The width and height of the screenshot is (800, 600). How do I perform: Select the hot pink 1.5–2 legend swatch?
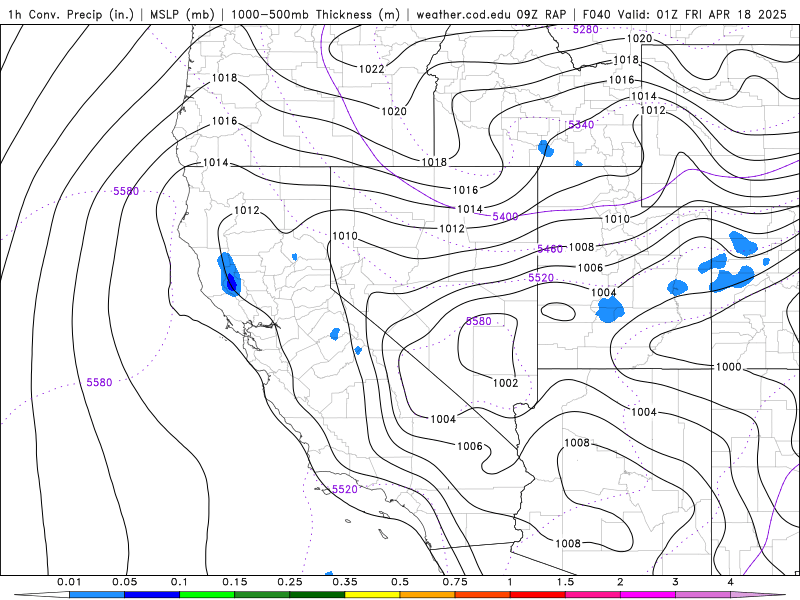coord(593,595)
